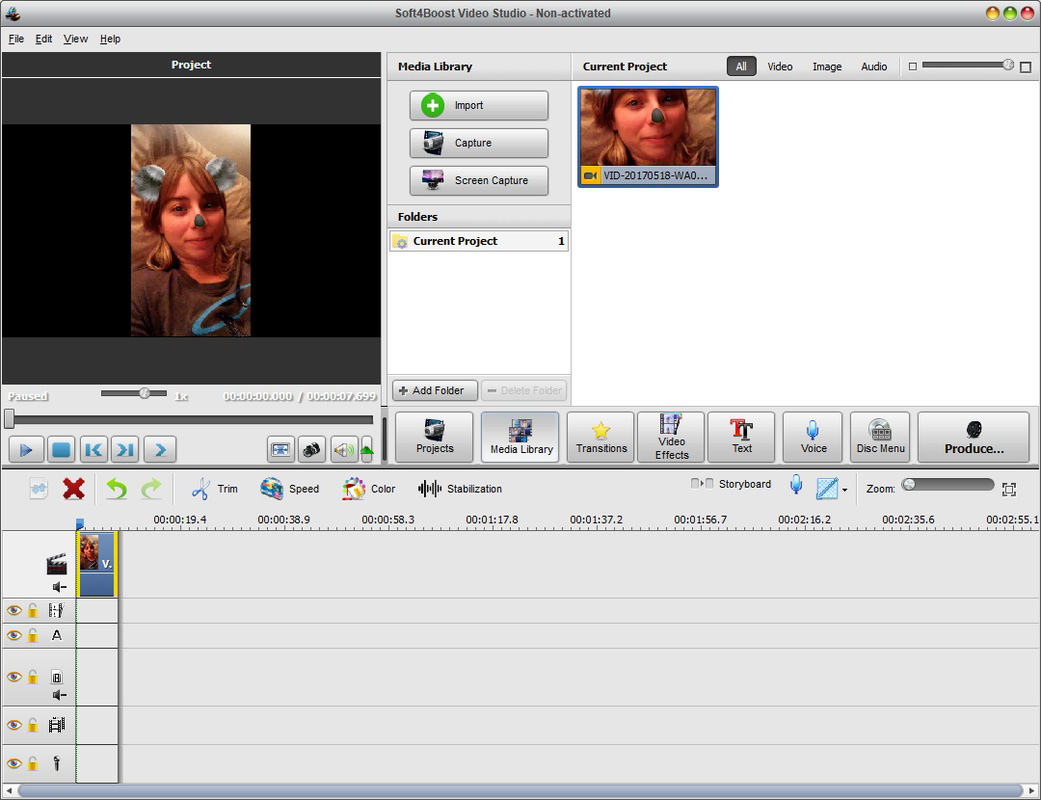This screenshot has width=1041, height=800.
Task: Click the timeline microphone record icon
Action: (x=796, y=485)
